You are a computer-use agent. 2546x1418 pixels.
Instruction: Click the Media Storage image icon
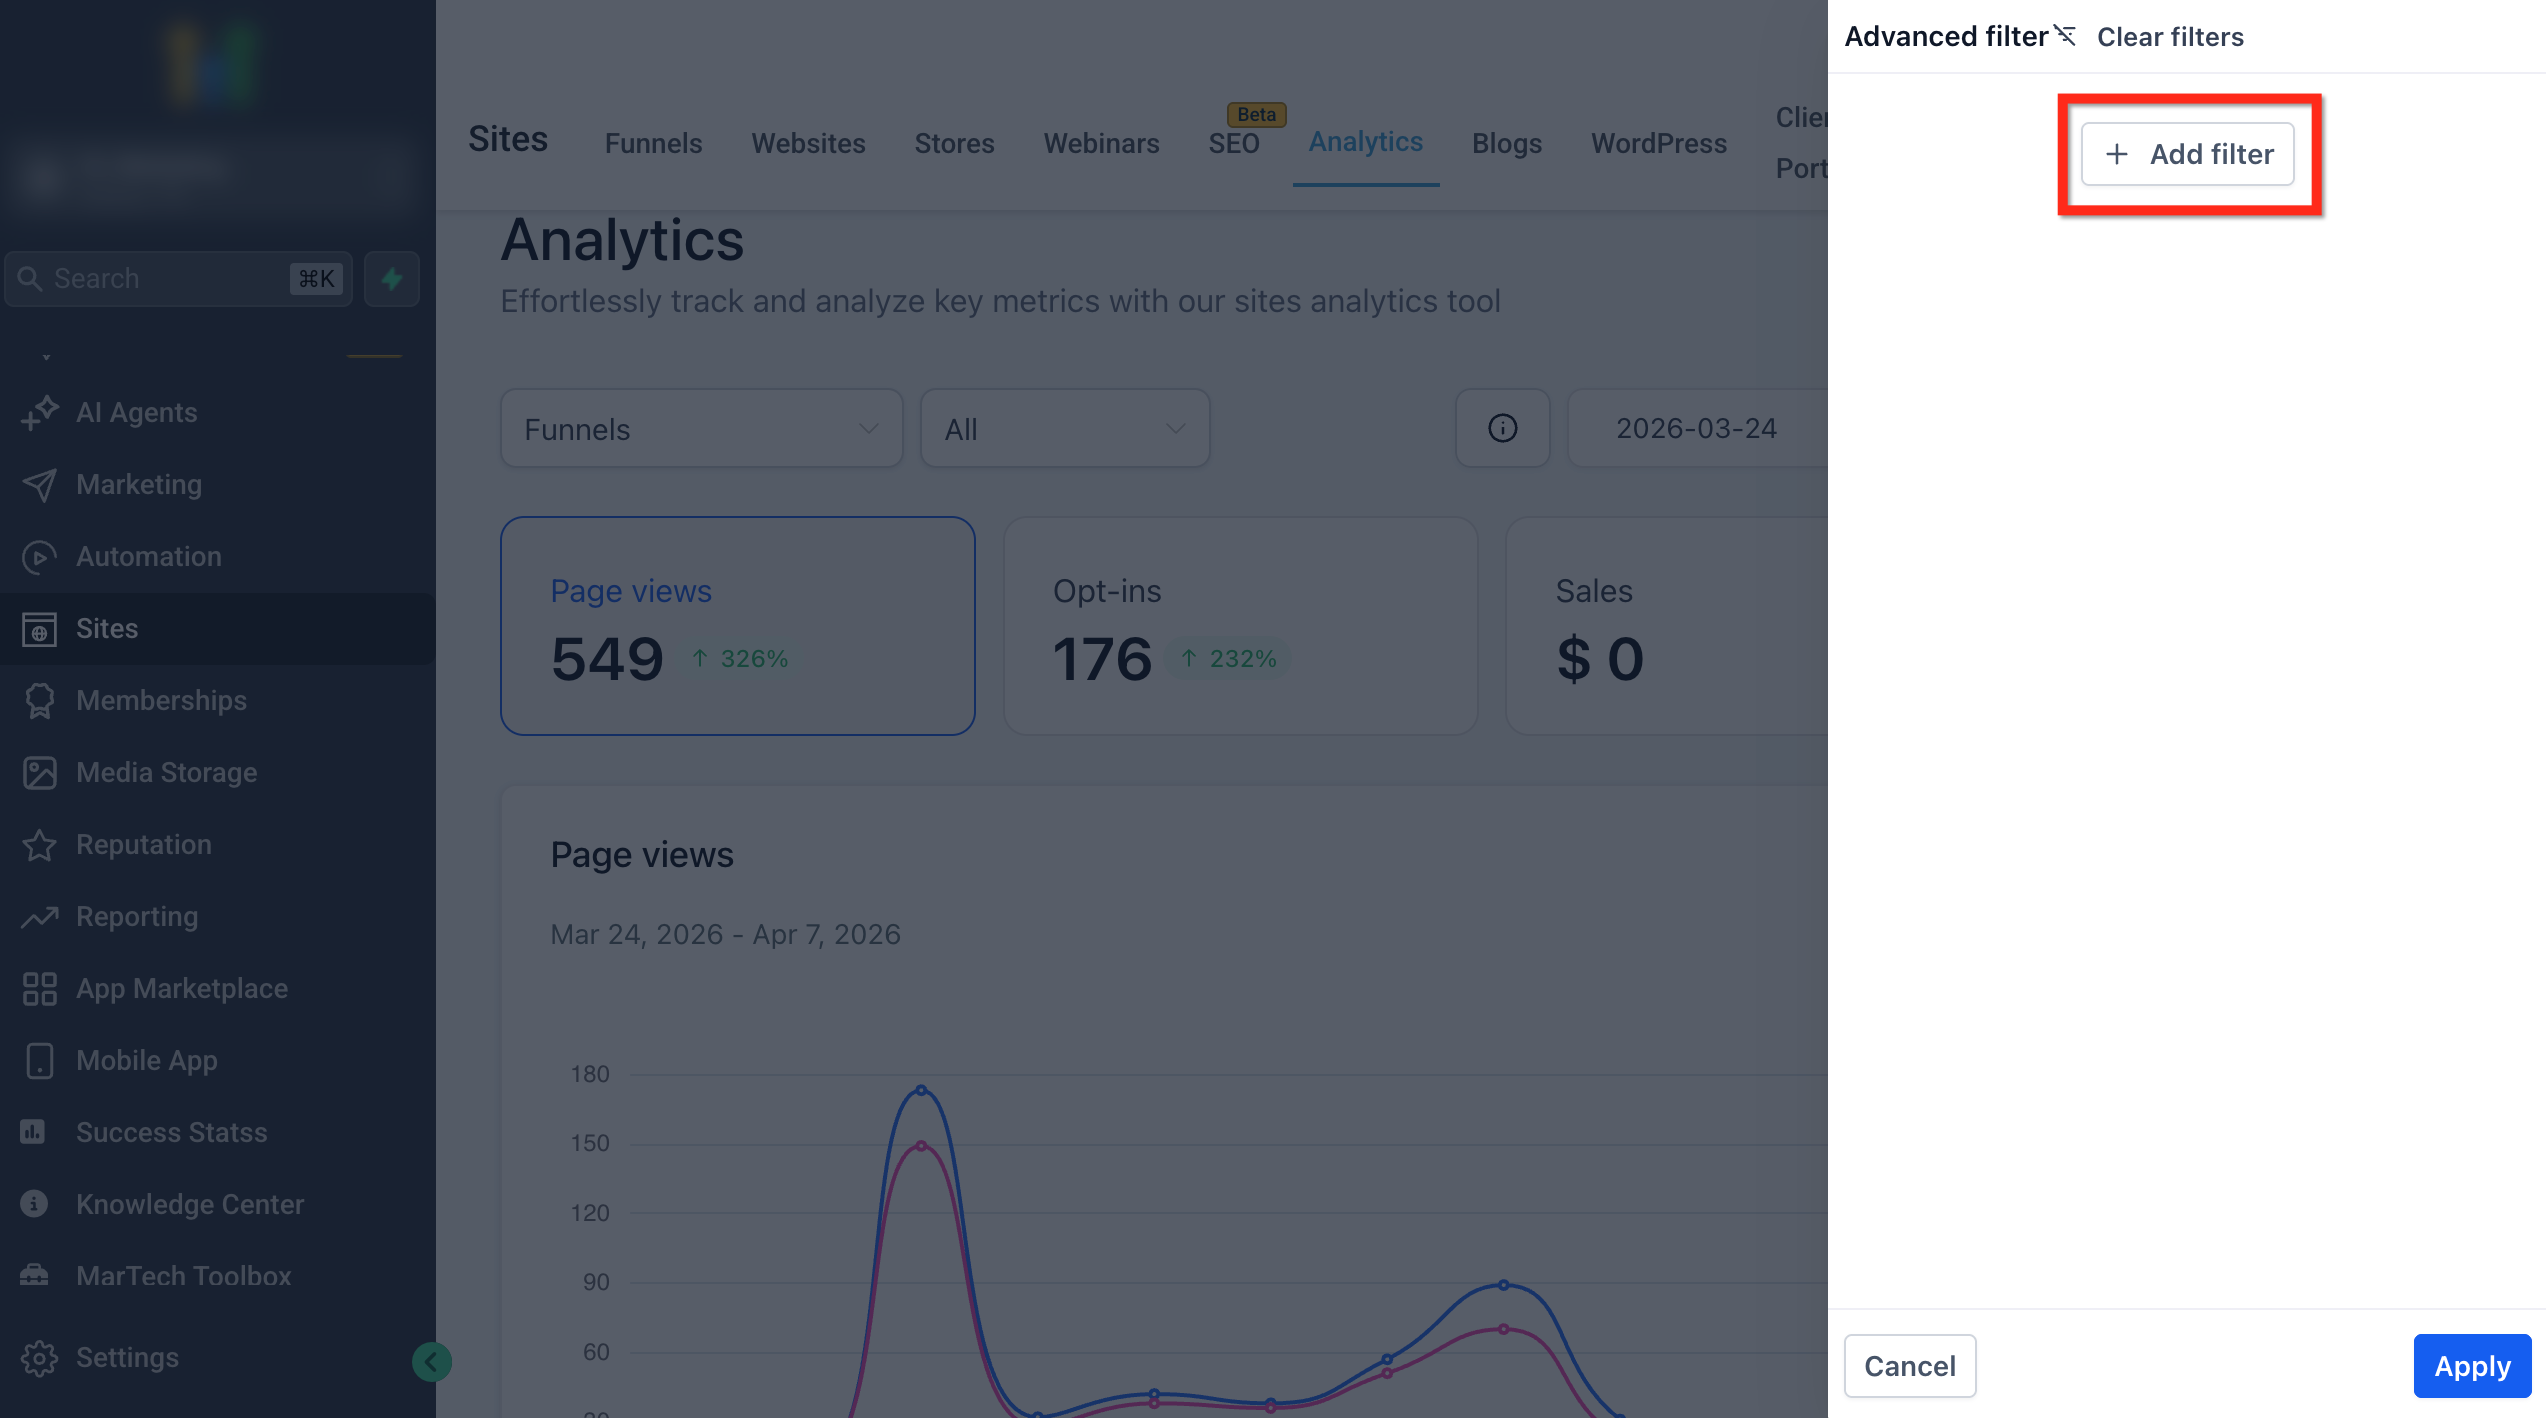(39, 773)
